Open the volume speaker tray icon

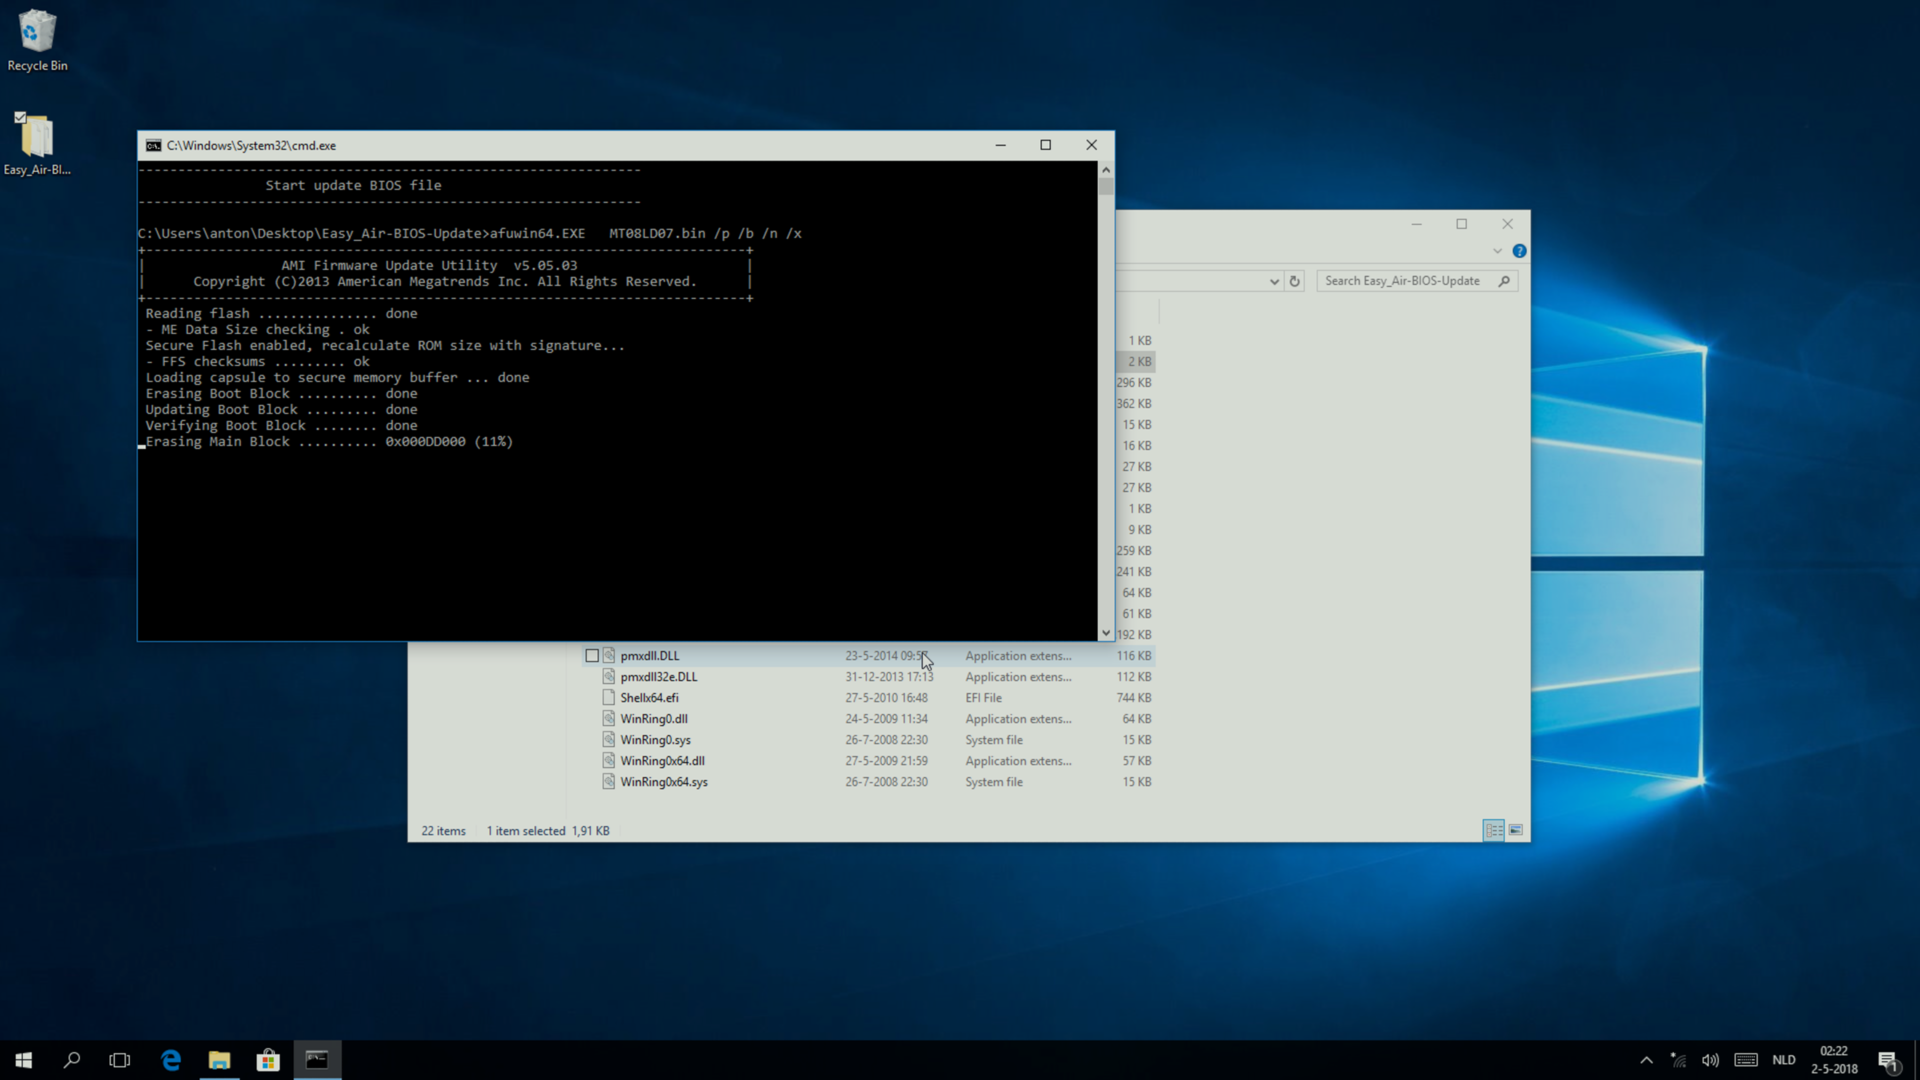[1710, 1060]
